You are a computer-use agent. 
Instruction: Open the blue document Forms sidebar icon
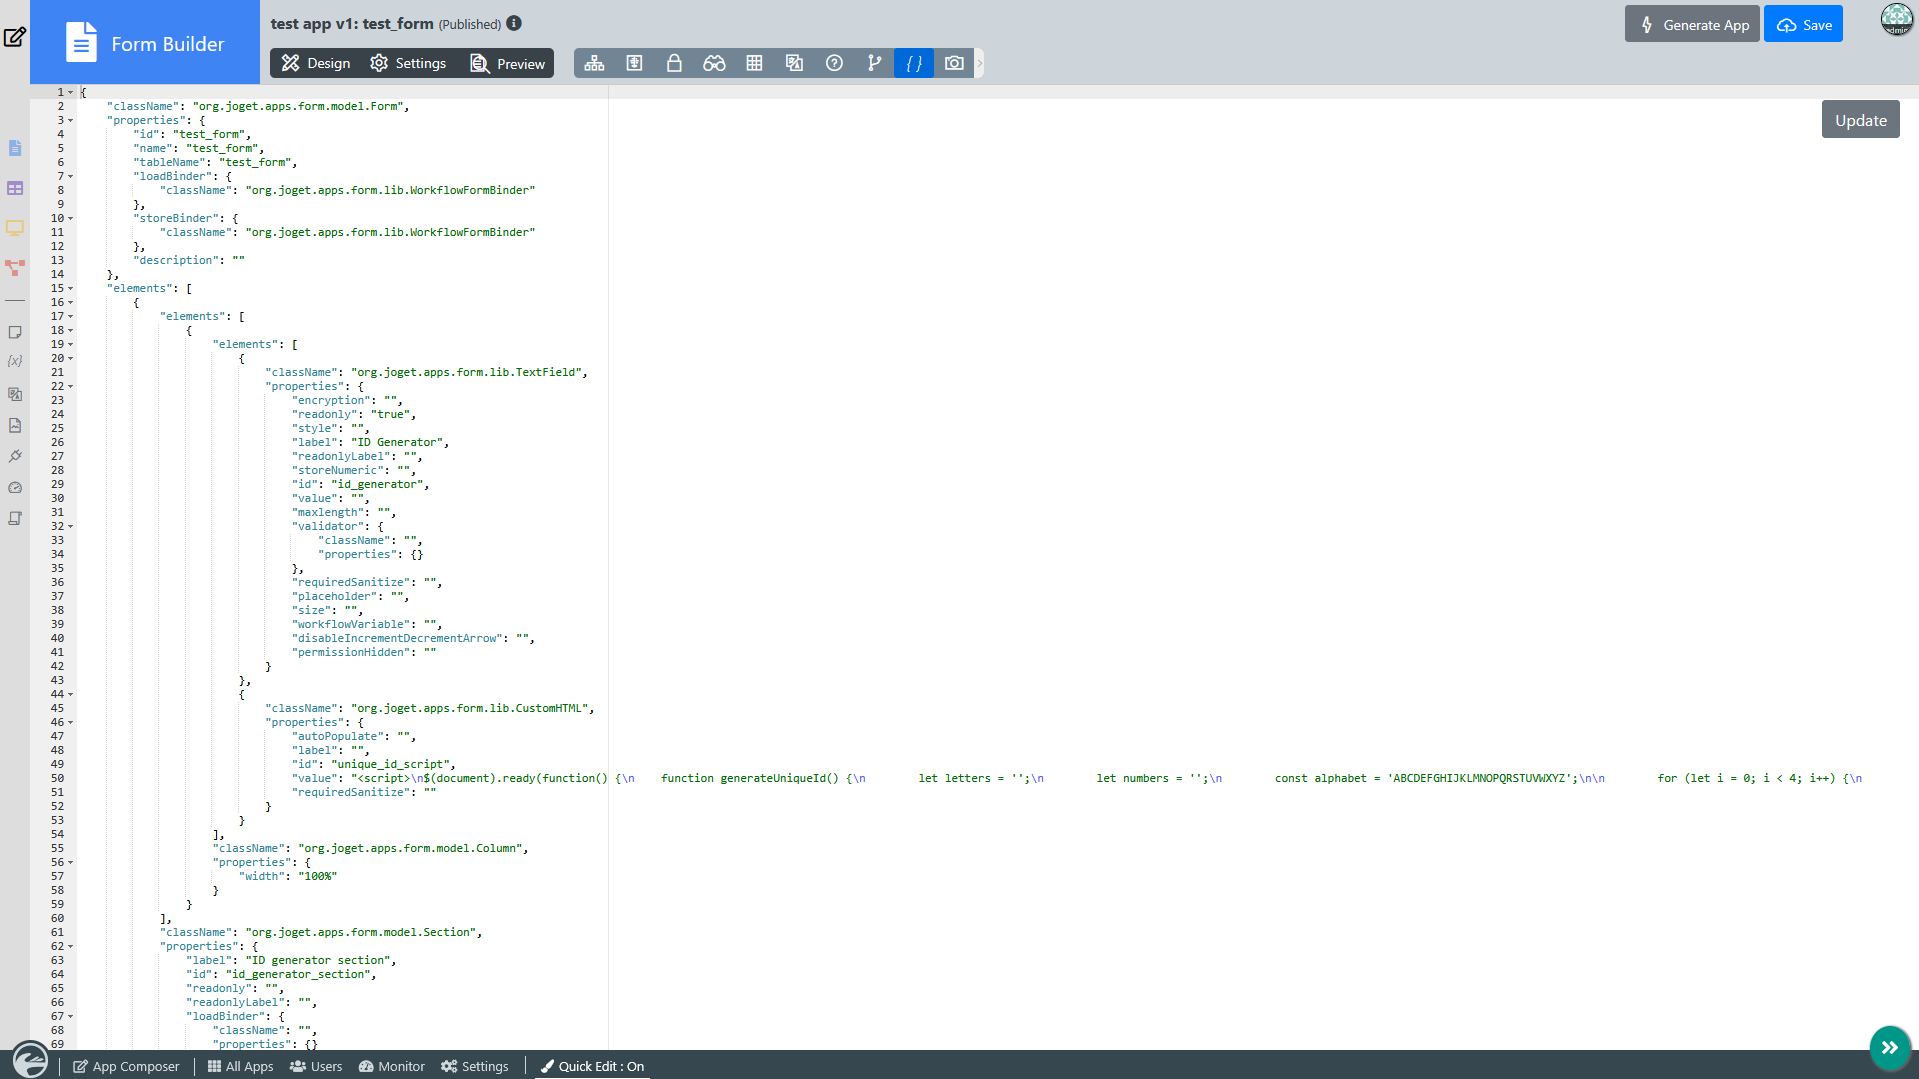point(15,148)
